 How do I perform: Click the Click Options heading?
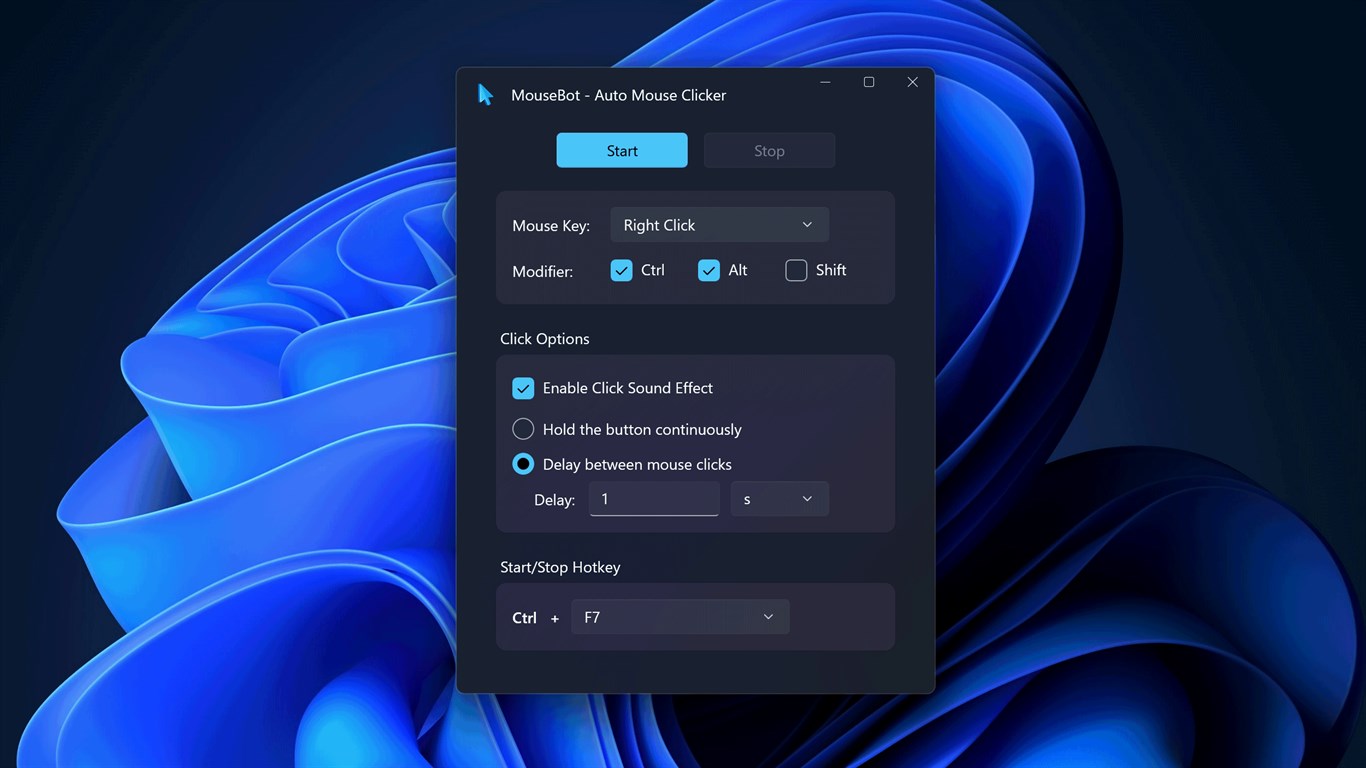[x=545, y=339]
